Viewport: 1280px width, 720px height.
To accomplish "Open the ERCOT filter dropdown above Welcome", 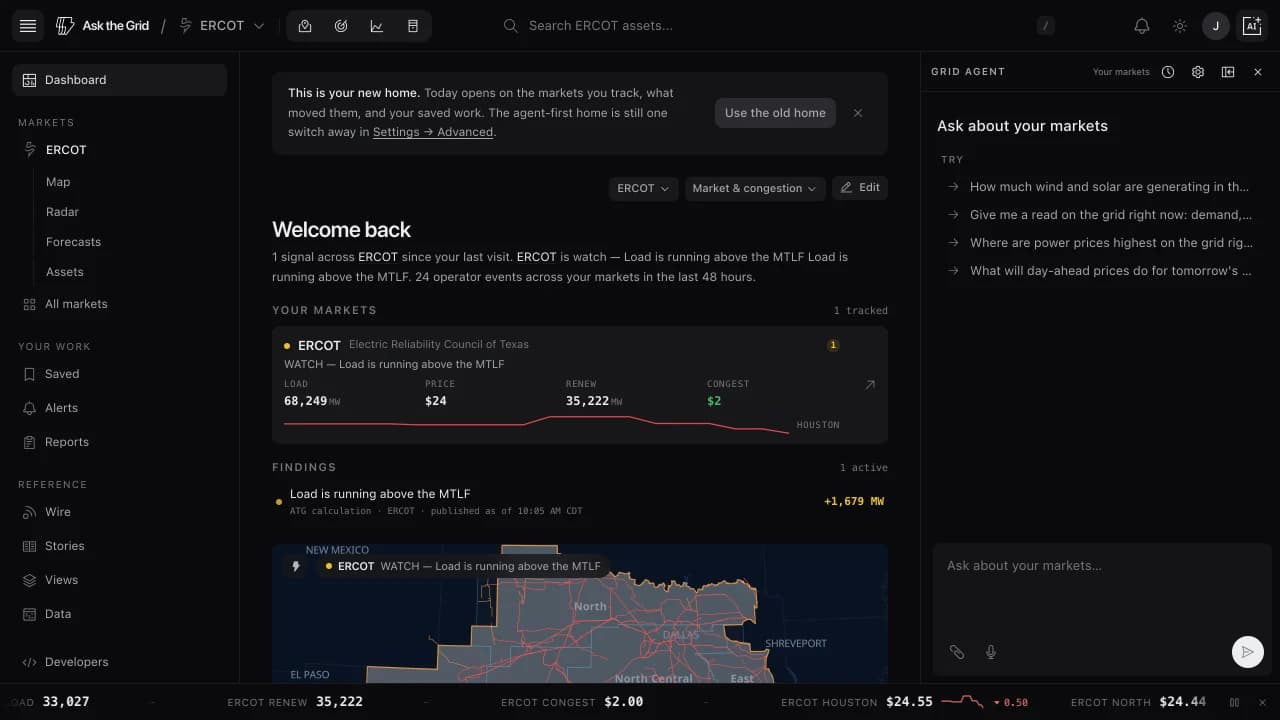I will pyautogui.click(x=644, y=188).
